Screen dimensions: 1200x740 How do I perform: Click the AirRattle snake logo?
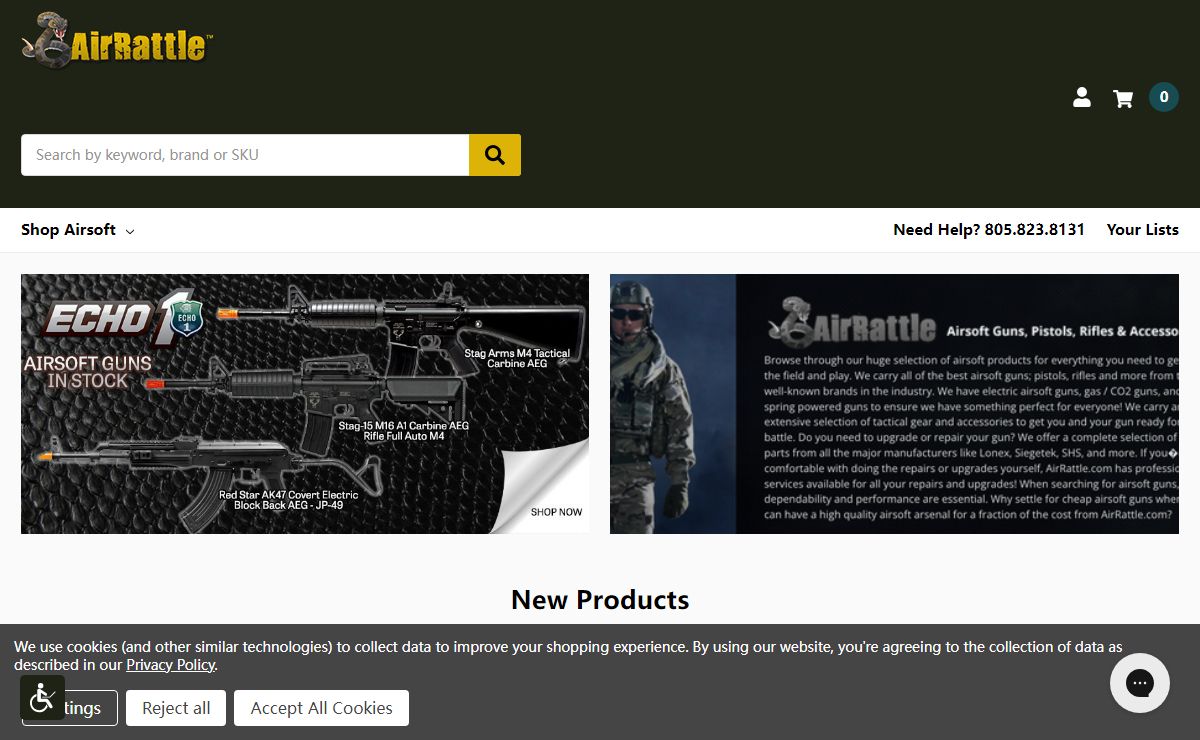[x=116, y=41]
